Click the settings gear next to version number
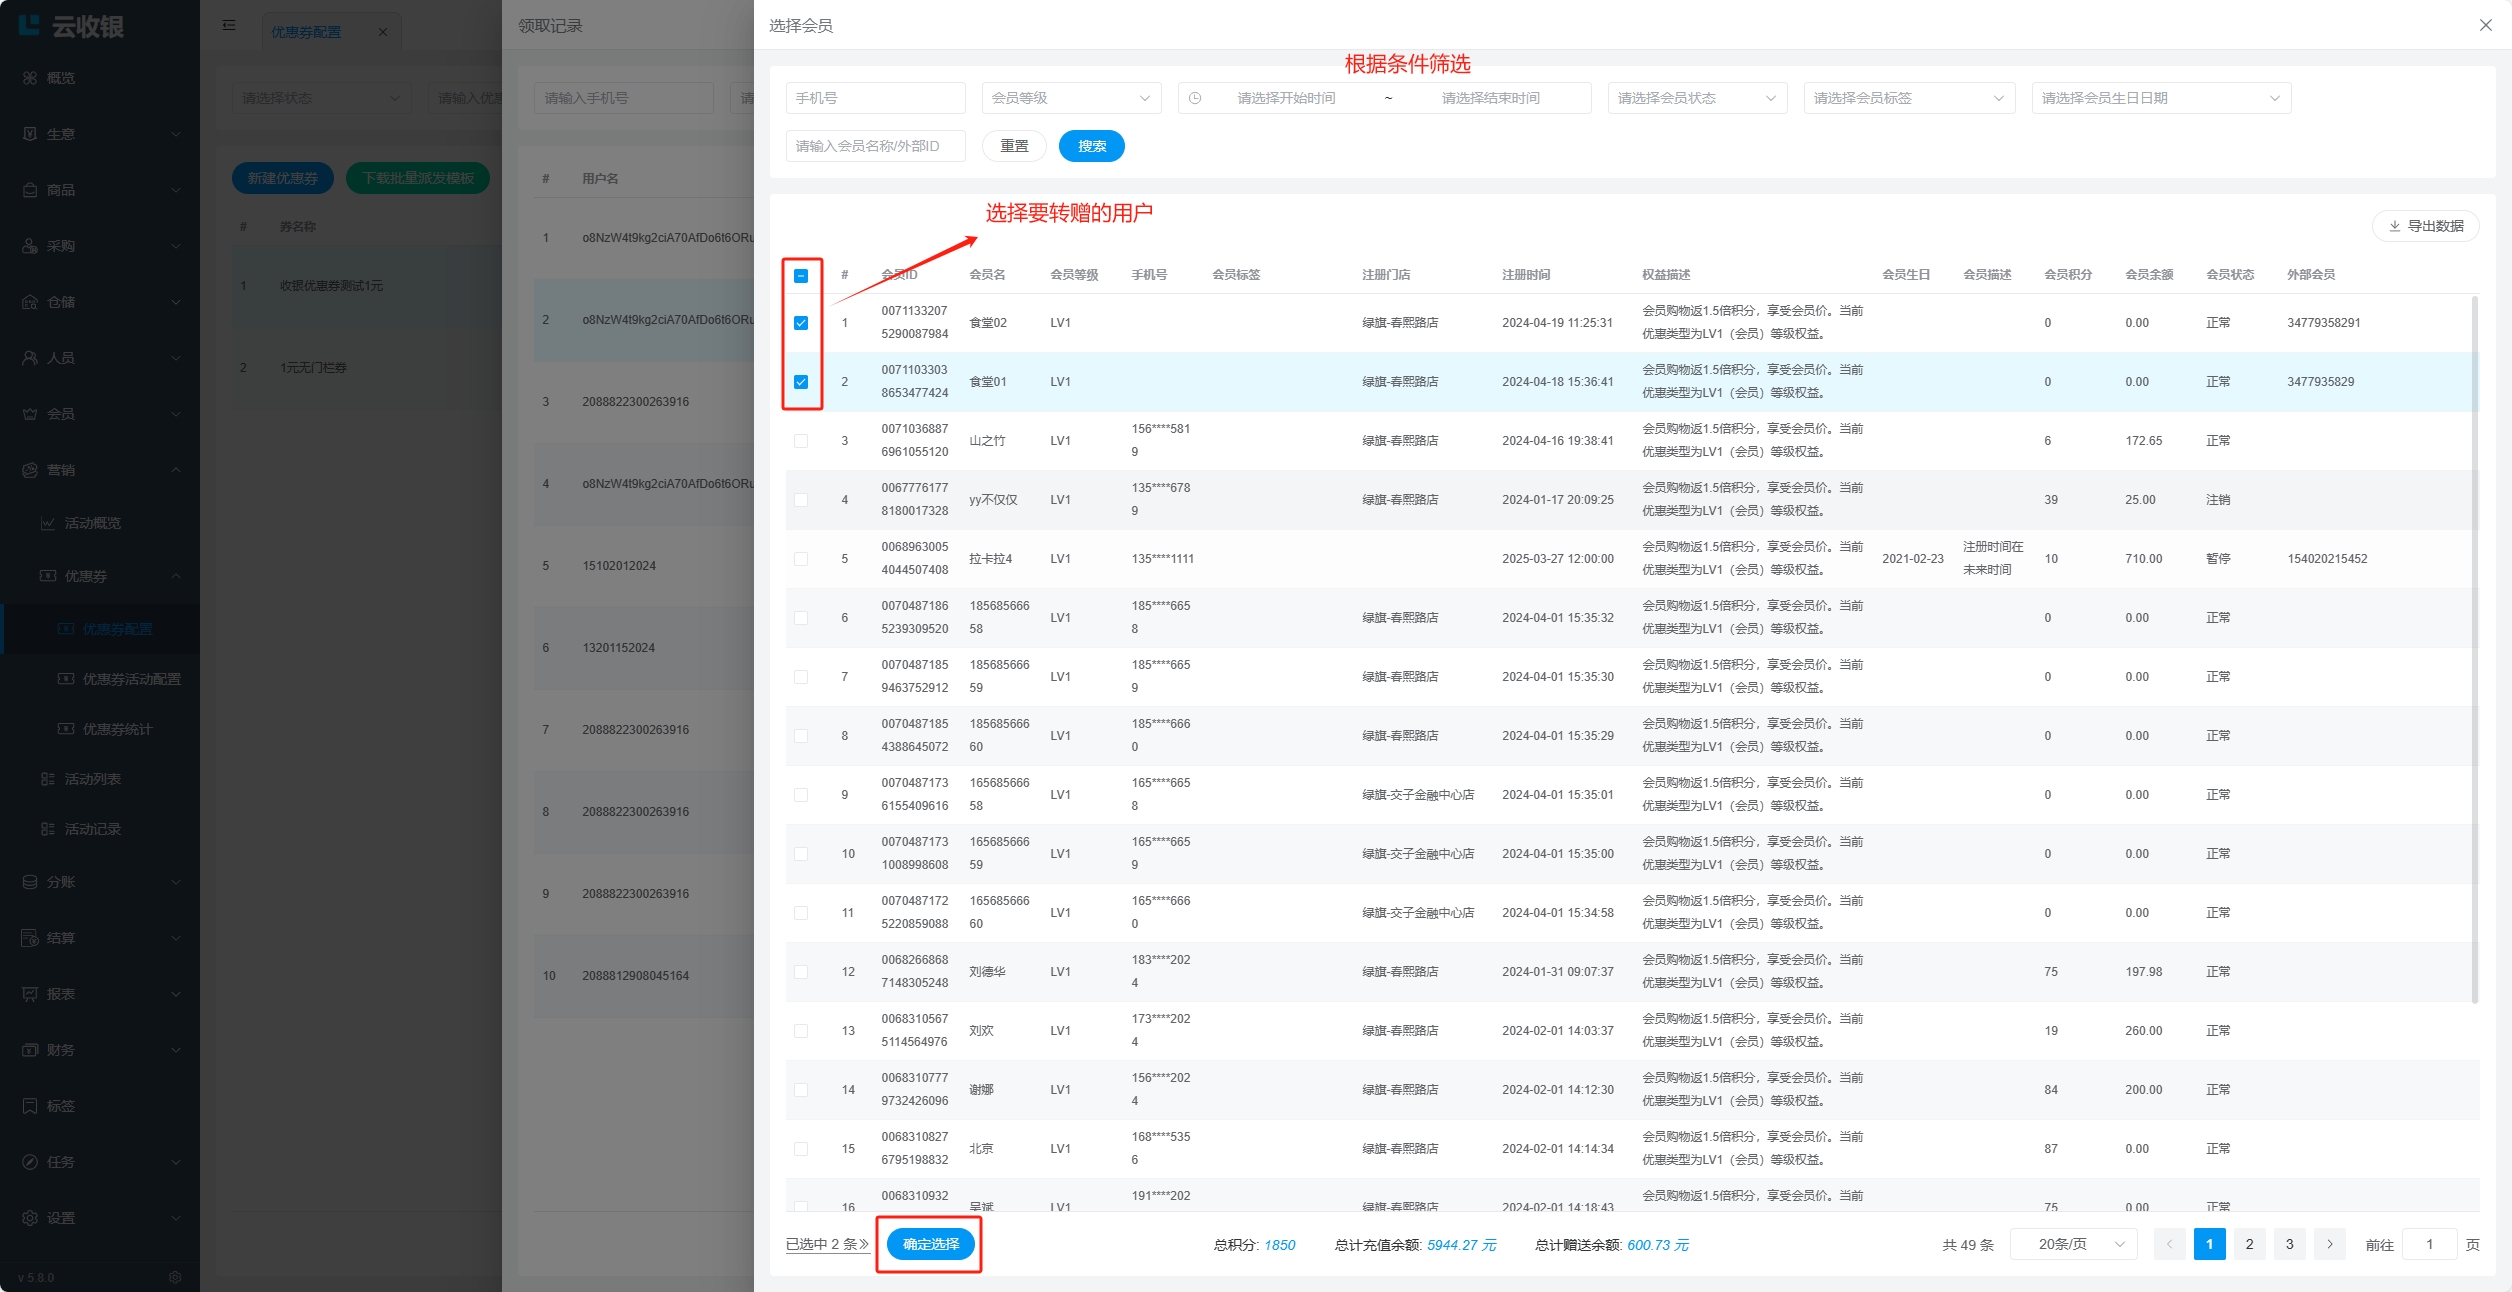The width and height of the screenshot is (2512, 1292). (x=175, y=1277)
